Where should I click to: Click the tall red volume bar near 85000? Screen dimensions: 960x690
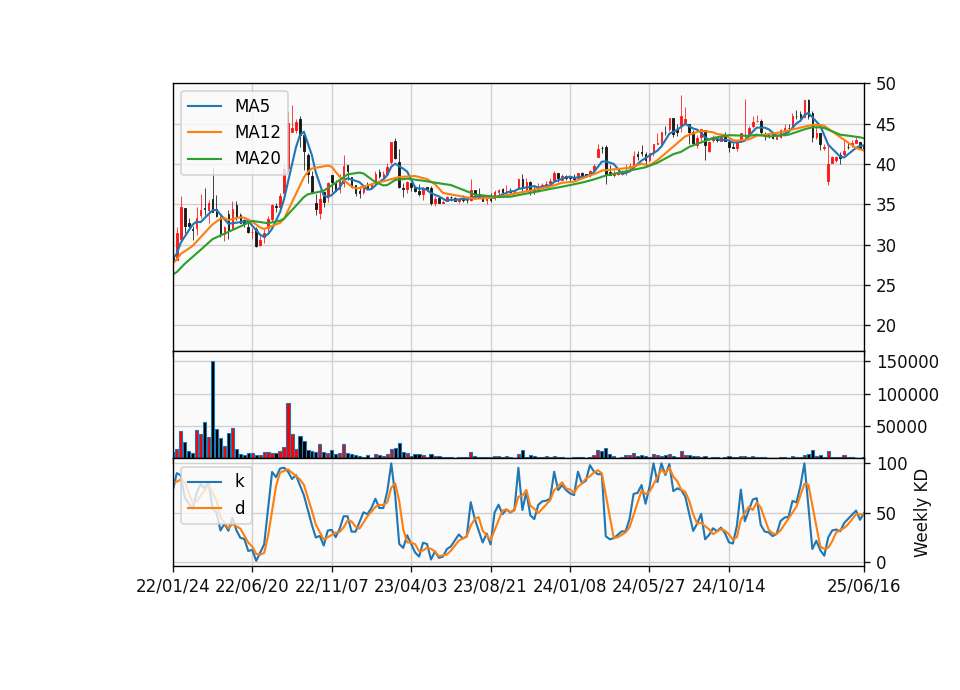coord(288,430)
